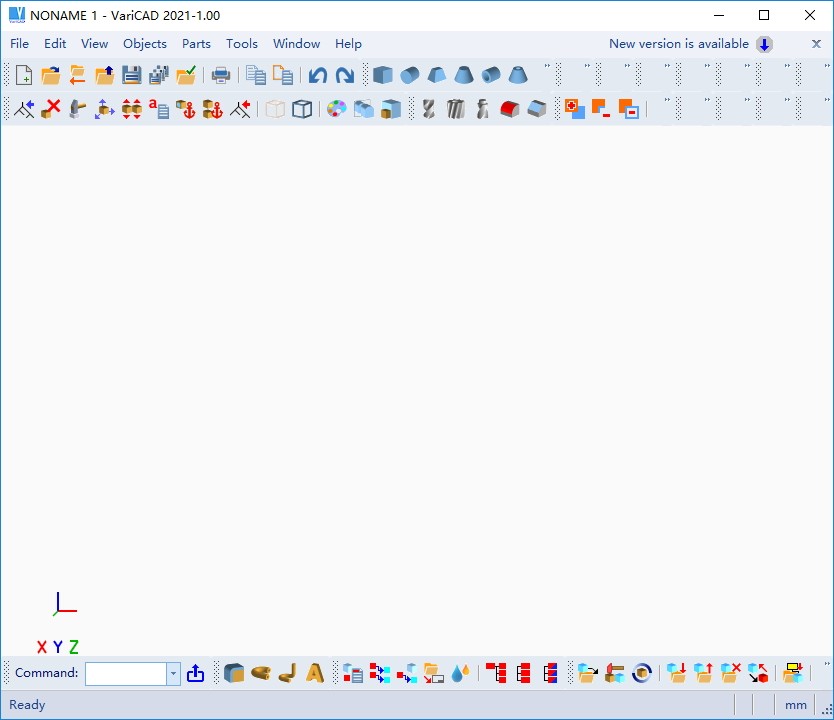The height and width of the screenshot is (720, 834).
Task: Click the Redo arrow icon
Action: tap(345, 76)
